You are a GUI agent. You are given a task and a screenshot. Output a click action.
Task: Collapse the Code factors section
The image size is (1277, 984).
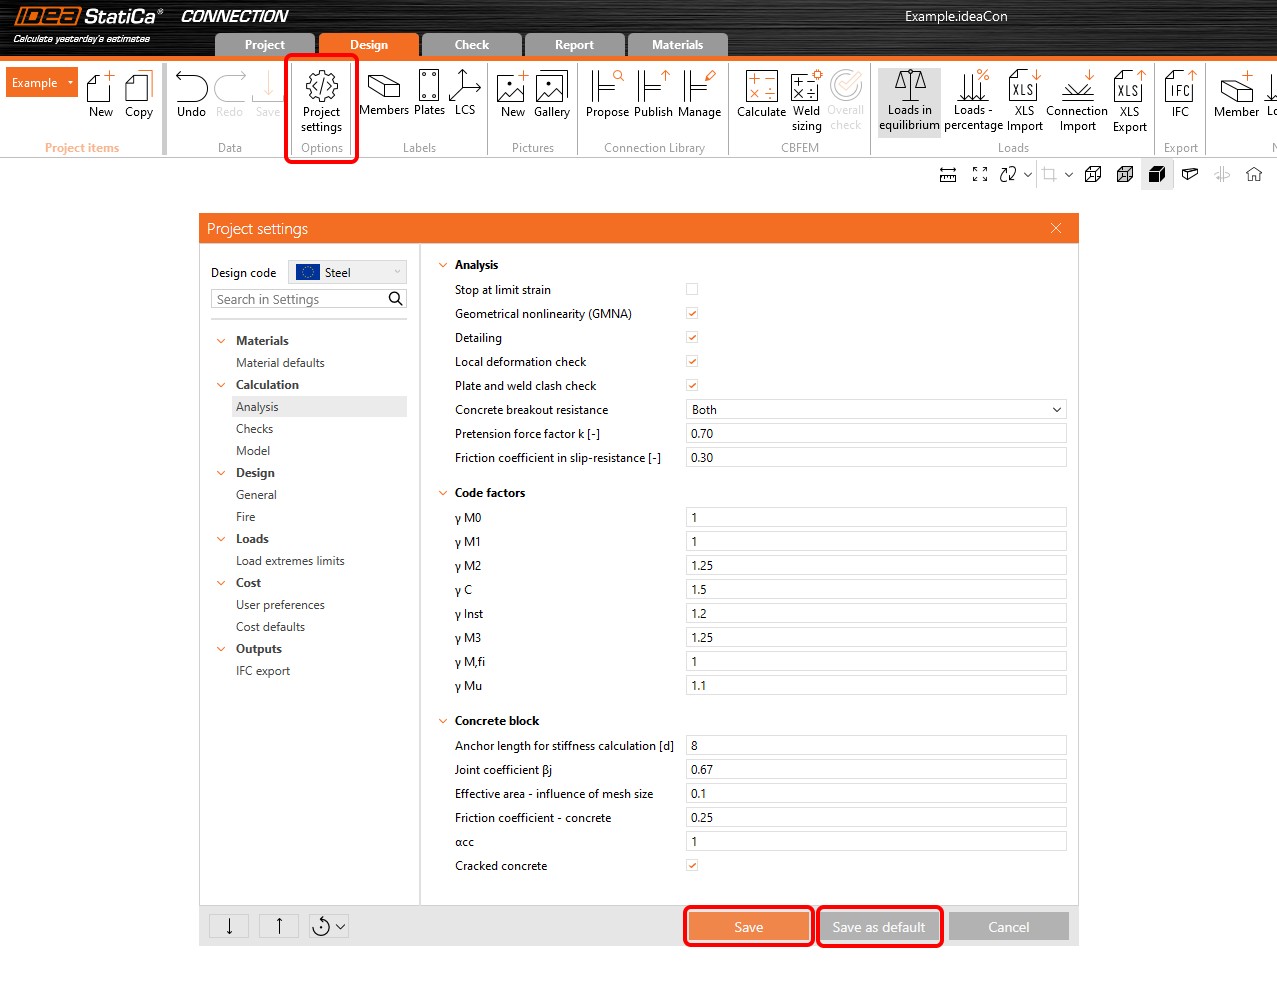(x=442, y=492)
